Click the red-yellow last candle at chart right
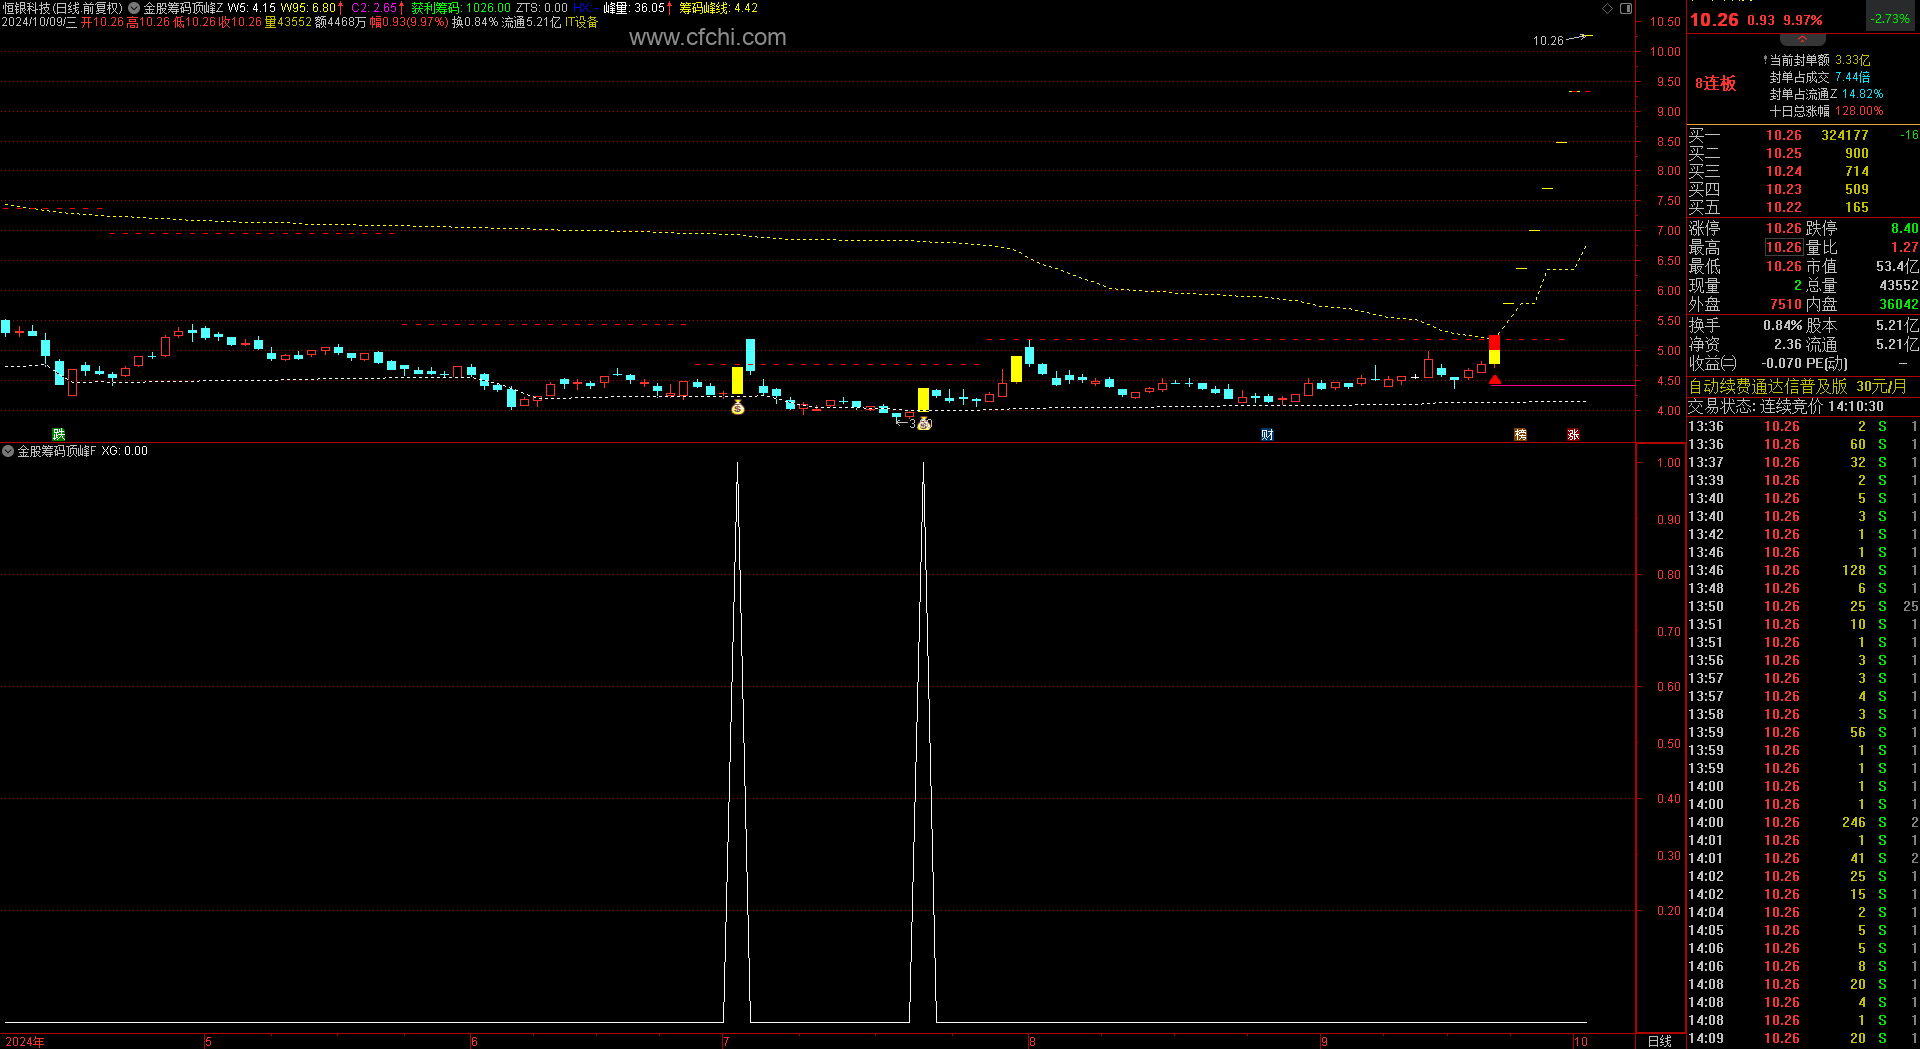The height and width of the screenshot is (1049, 1920). coord(1494,350)
